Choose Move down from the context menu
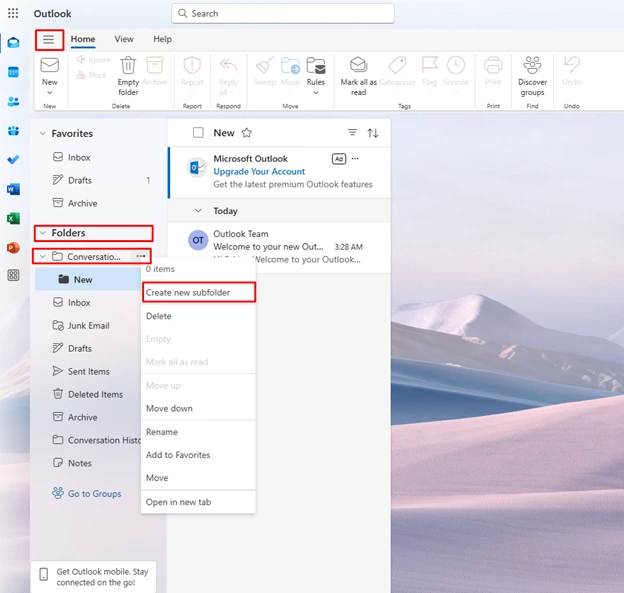 198,408
